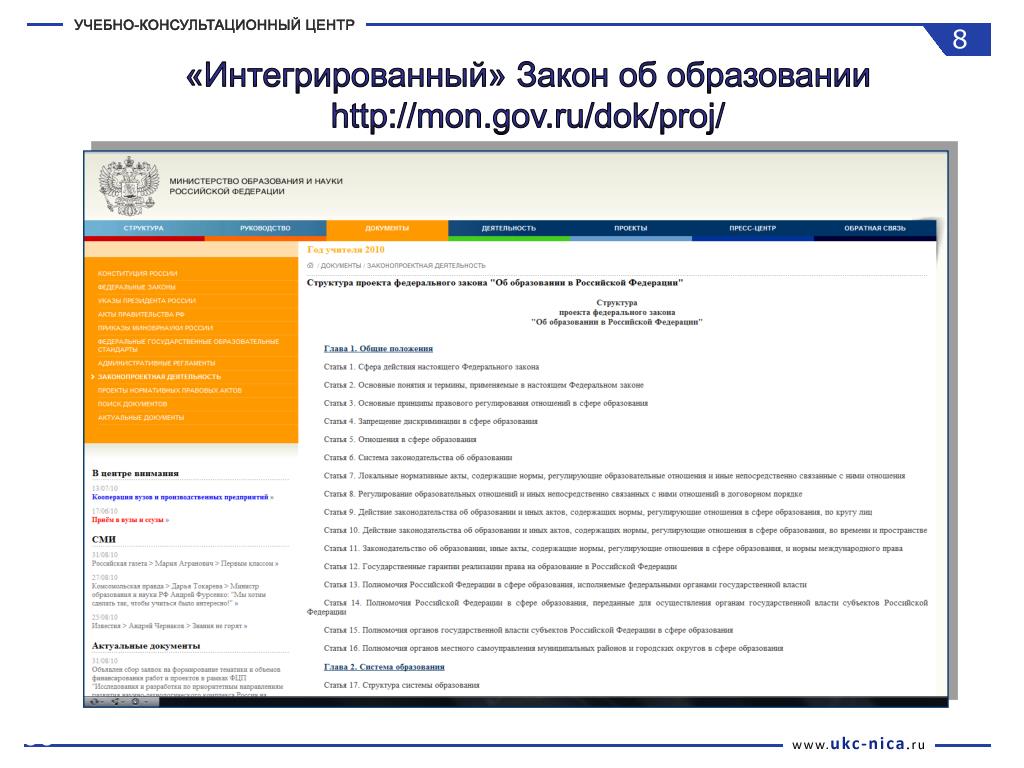Open АКТУАЛЬНЫЕ ДОКУМЕНТЫ sidebar item
Screen dimensions: 1024x768
coord(140,418)
